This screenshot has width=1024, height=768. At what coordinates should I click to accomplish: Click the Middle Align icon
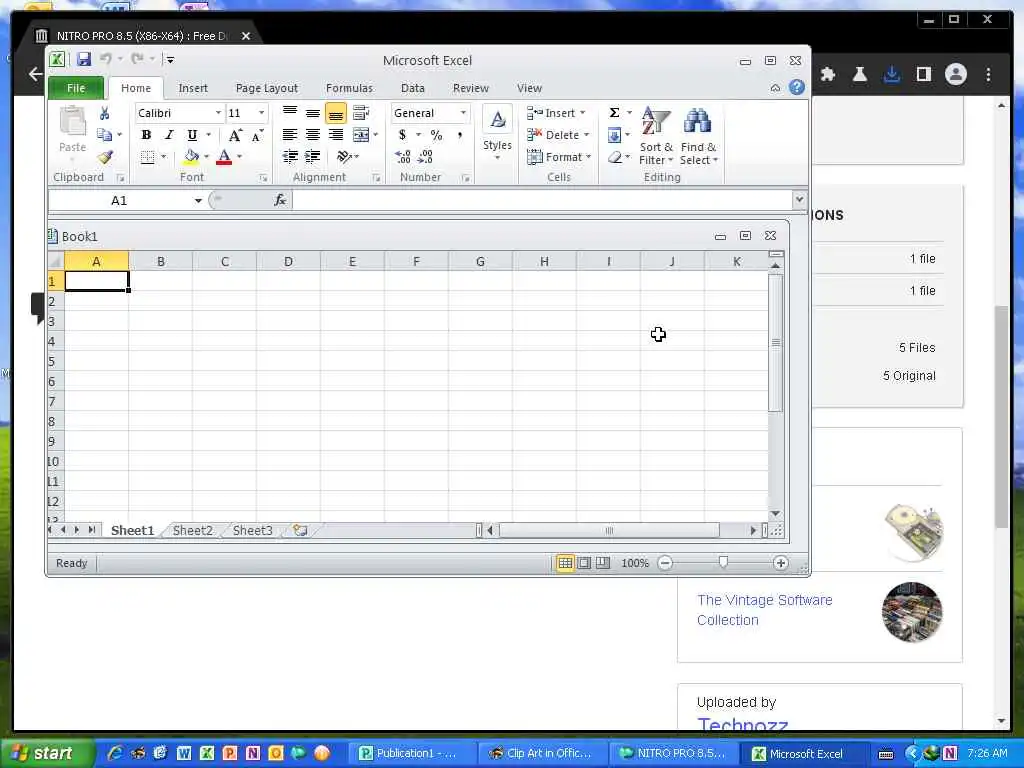313,113
